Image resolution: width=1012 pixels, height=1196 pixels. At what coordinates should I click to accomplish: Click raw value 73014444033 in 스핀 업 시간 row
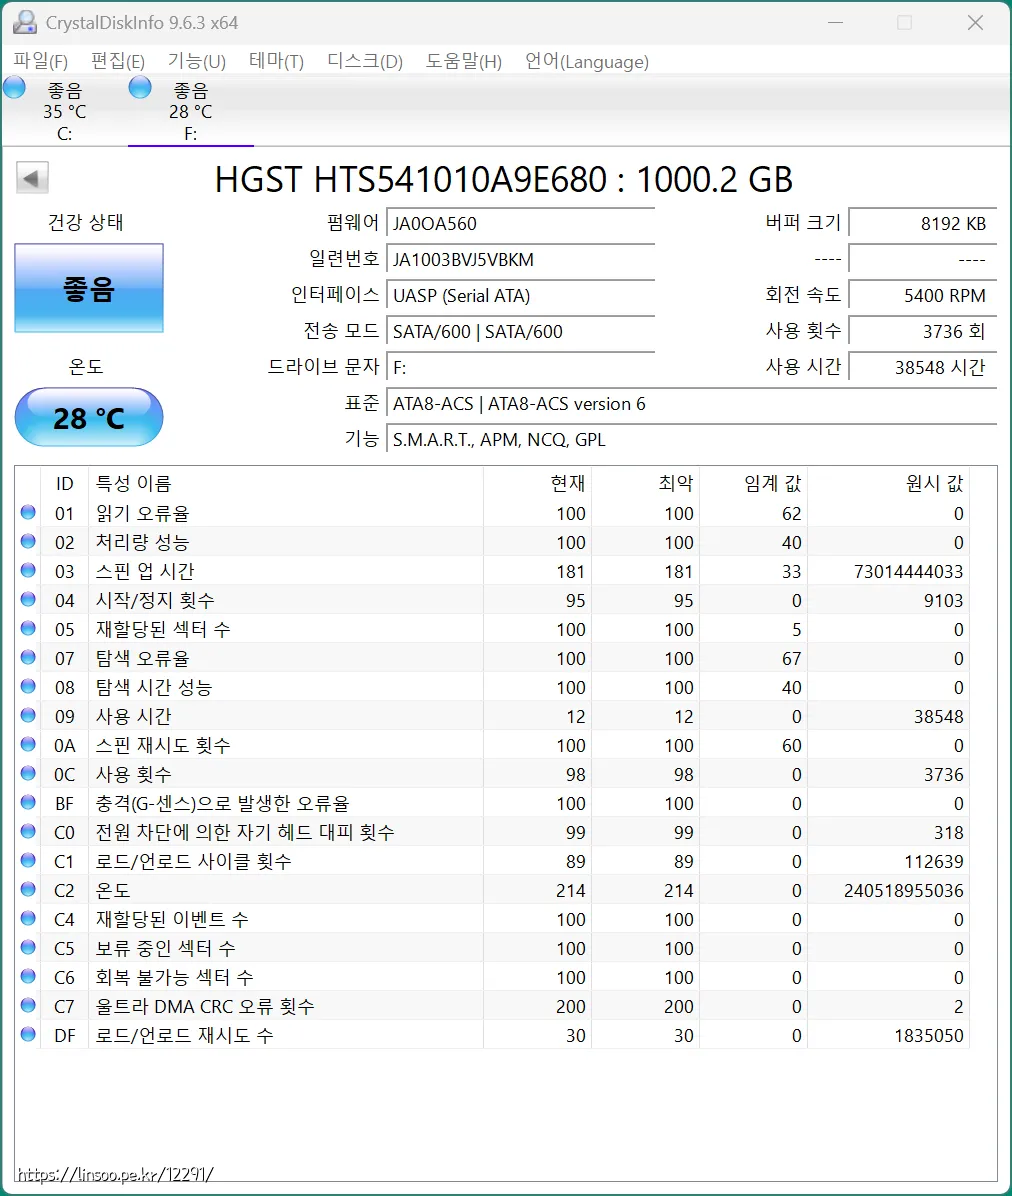908,571
